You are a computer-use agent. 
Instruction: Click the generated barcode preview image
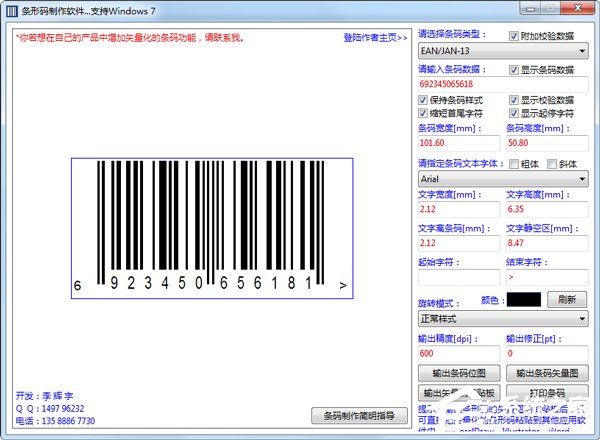click(212, 228)
